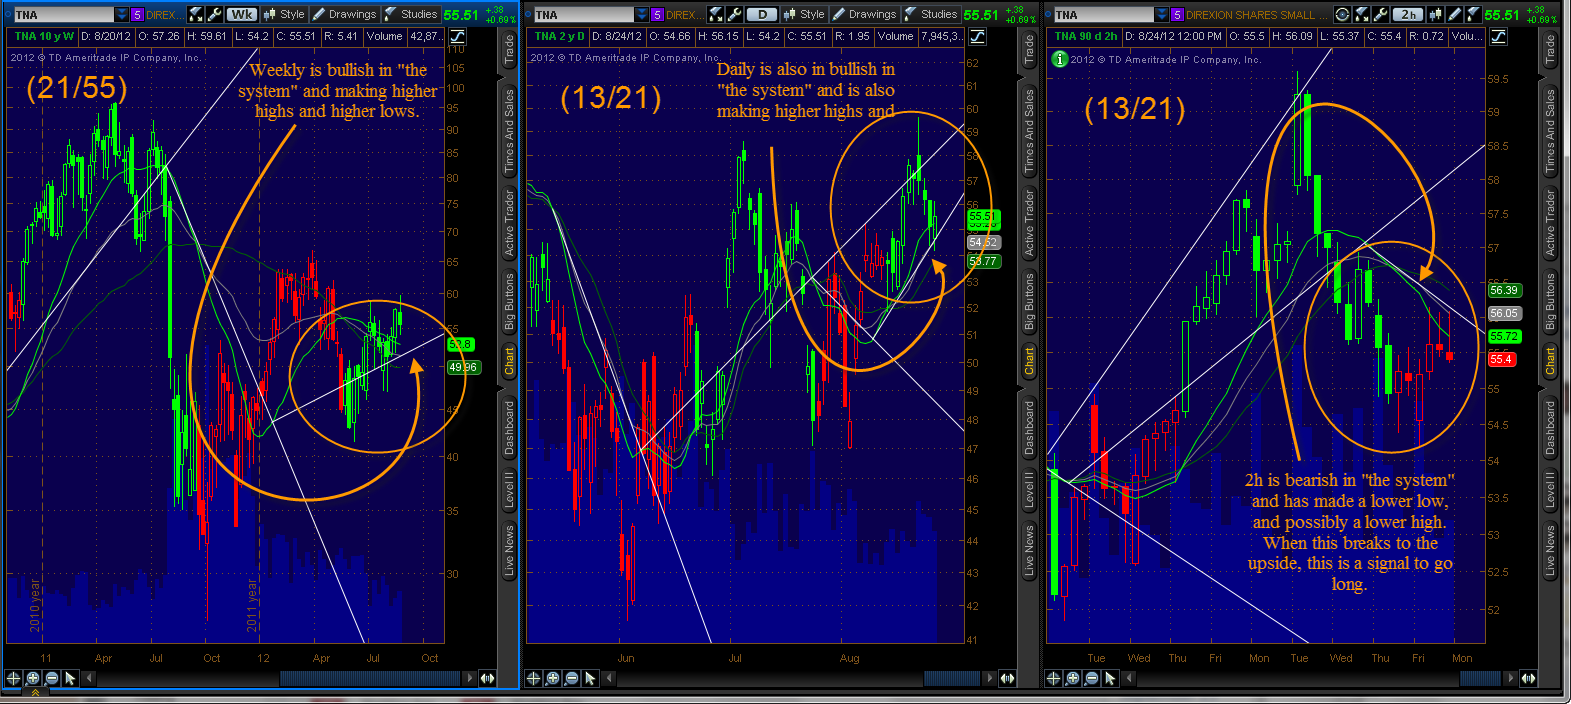The image size is (1571, 704).
Task: Click share flask icon on daily chart toolbar
Action: [x=715, y=14]
